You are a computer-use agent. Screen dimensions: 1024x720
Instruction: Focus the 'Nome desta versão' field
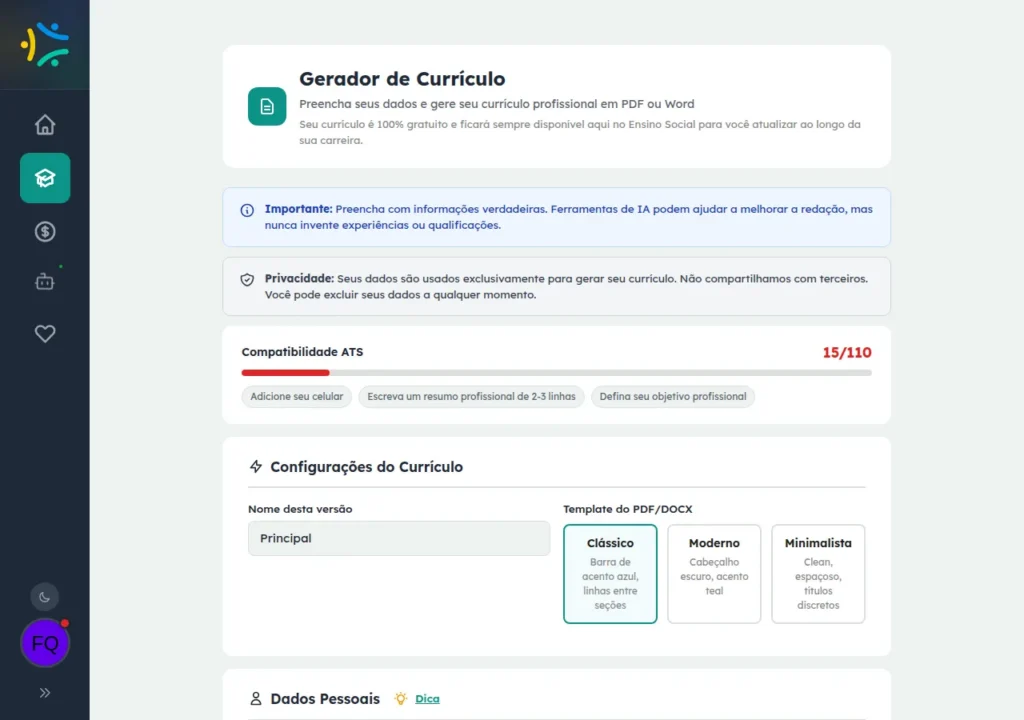[x=399, y=538]
